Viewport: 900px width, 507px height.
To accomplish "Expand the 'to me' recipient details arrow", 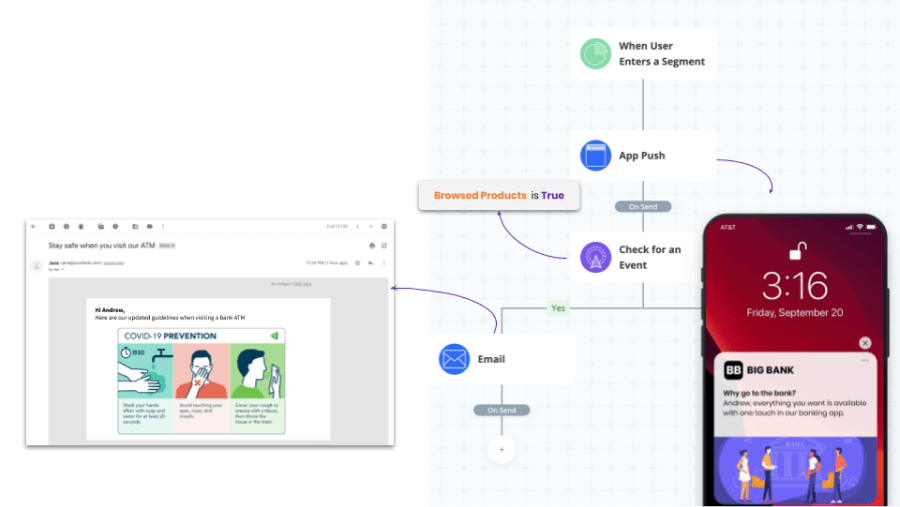I will click(60, 270).
